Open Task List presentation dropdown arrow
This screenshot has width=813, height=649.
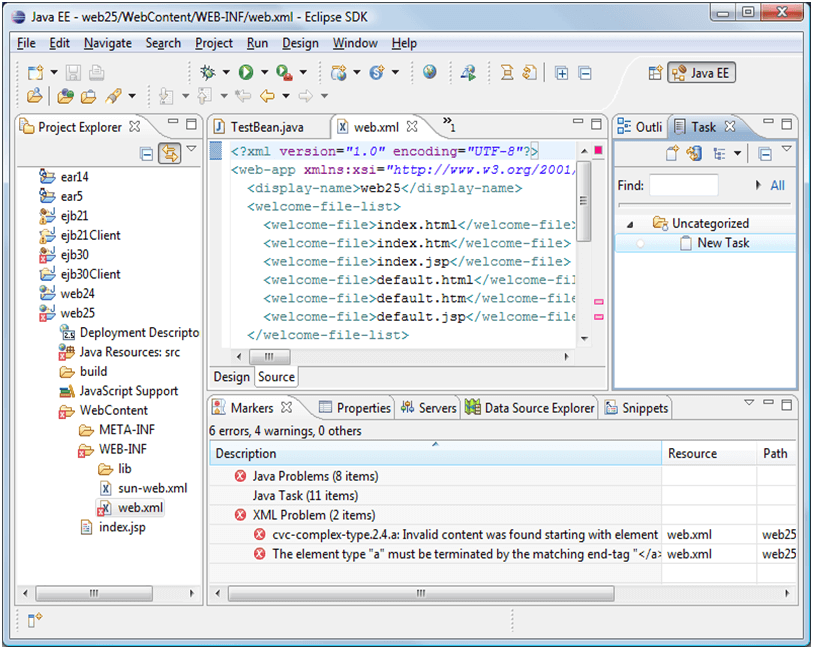pyautogui.click(x=737, y=153)
